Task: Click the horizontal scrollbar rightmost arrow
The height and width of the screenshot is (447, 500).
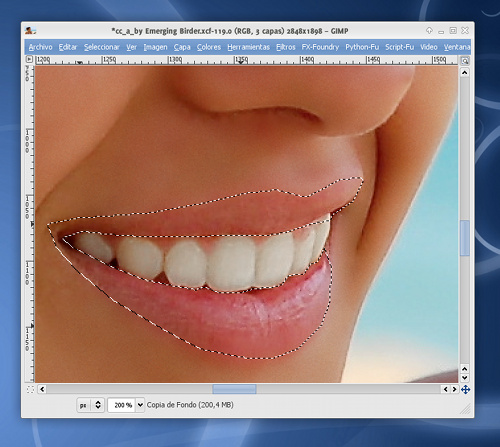Action: (x=454, y=389)
